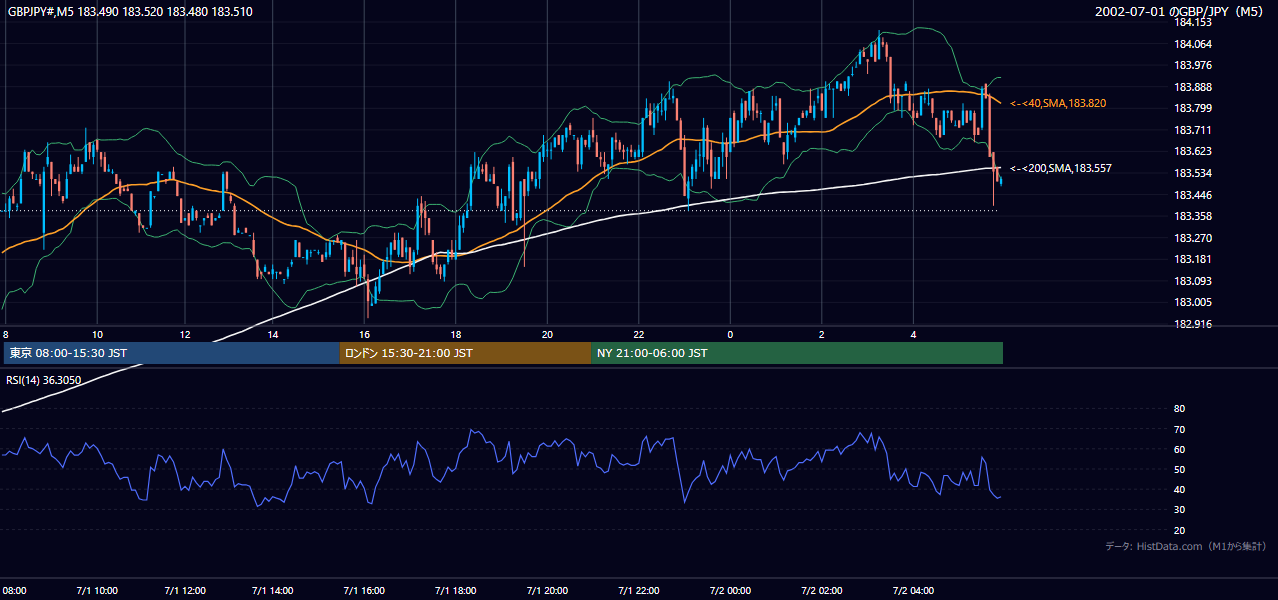Select the 7/2 02:00 bottom time label
This screenshot has width=1278, height=600.
tap(822, 591)
